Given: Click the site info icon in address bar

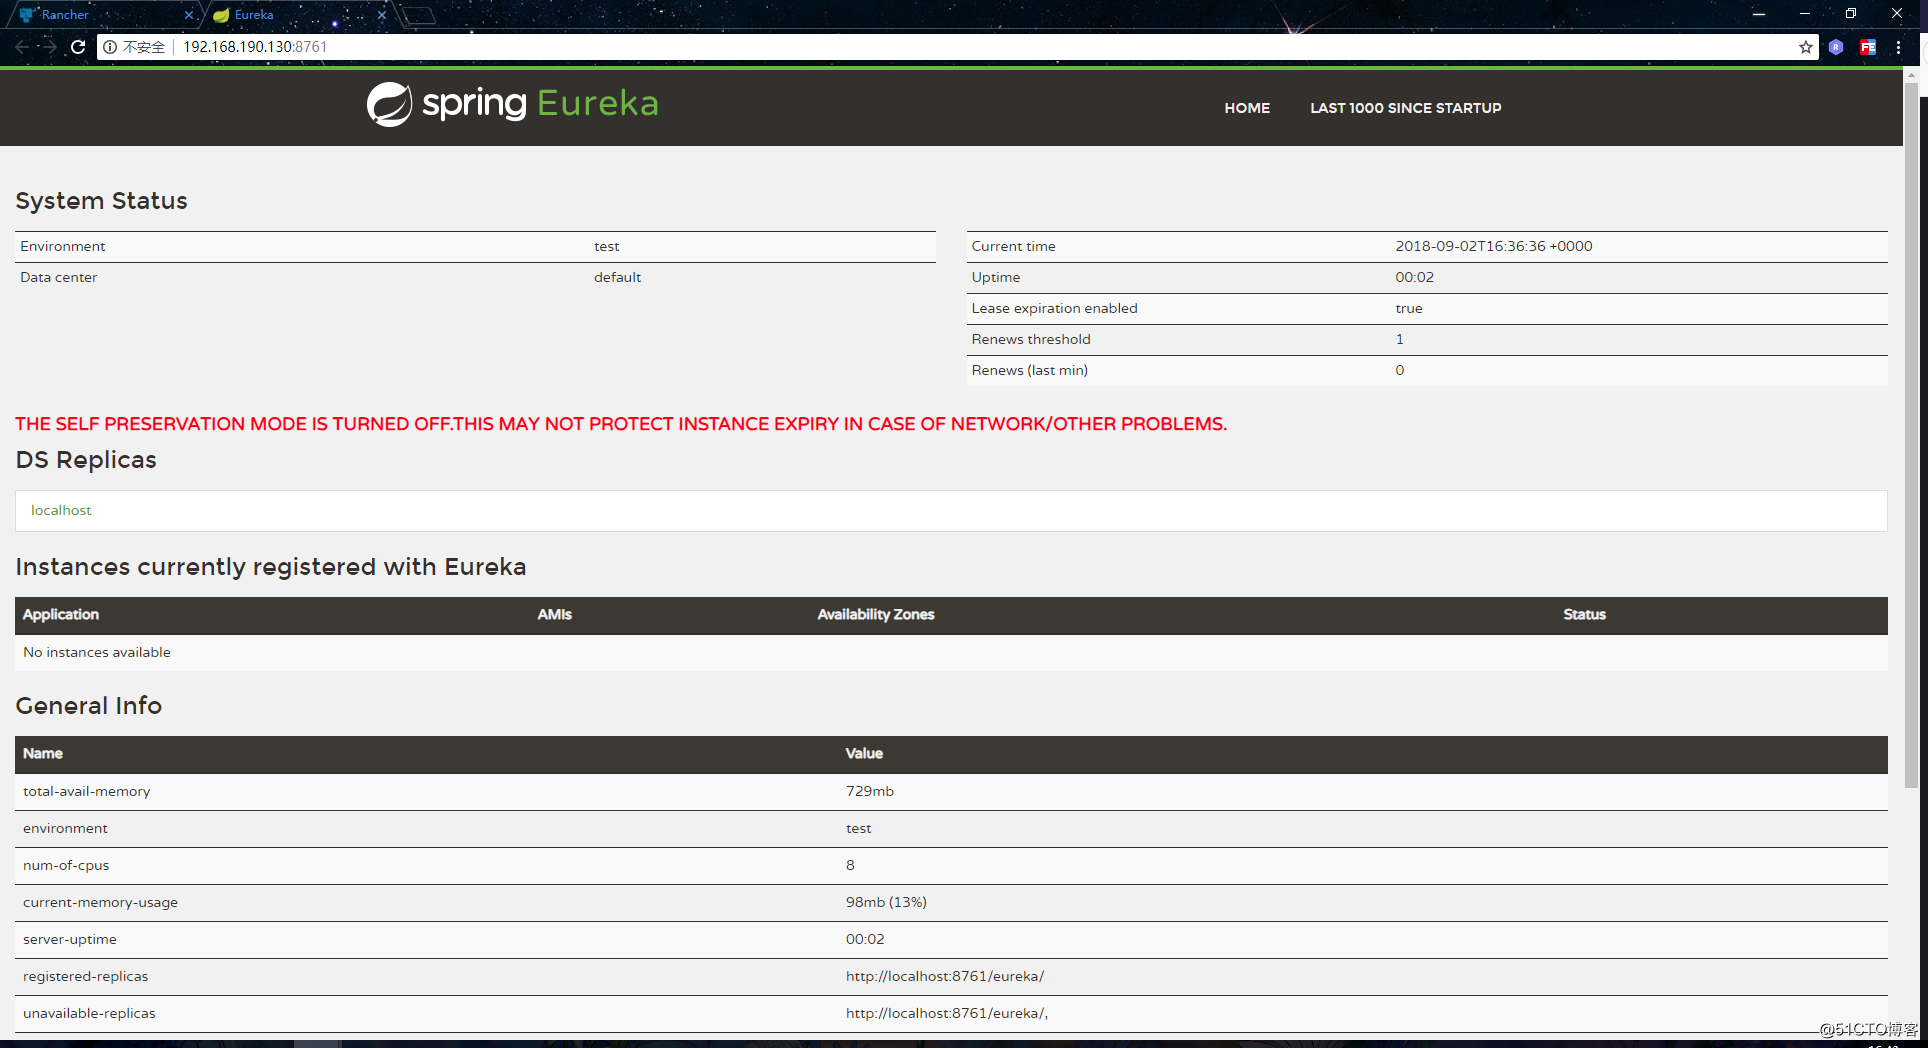Looking at the screenshot, I should coord(110,47).
